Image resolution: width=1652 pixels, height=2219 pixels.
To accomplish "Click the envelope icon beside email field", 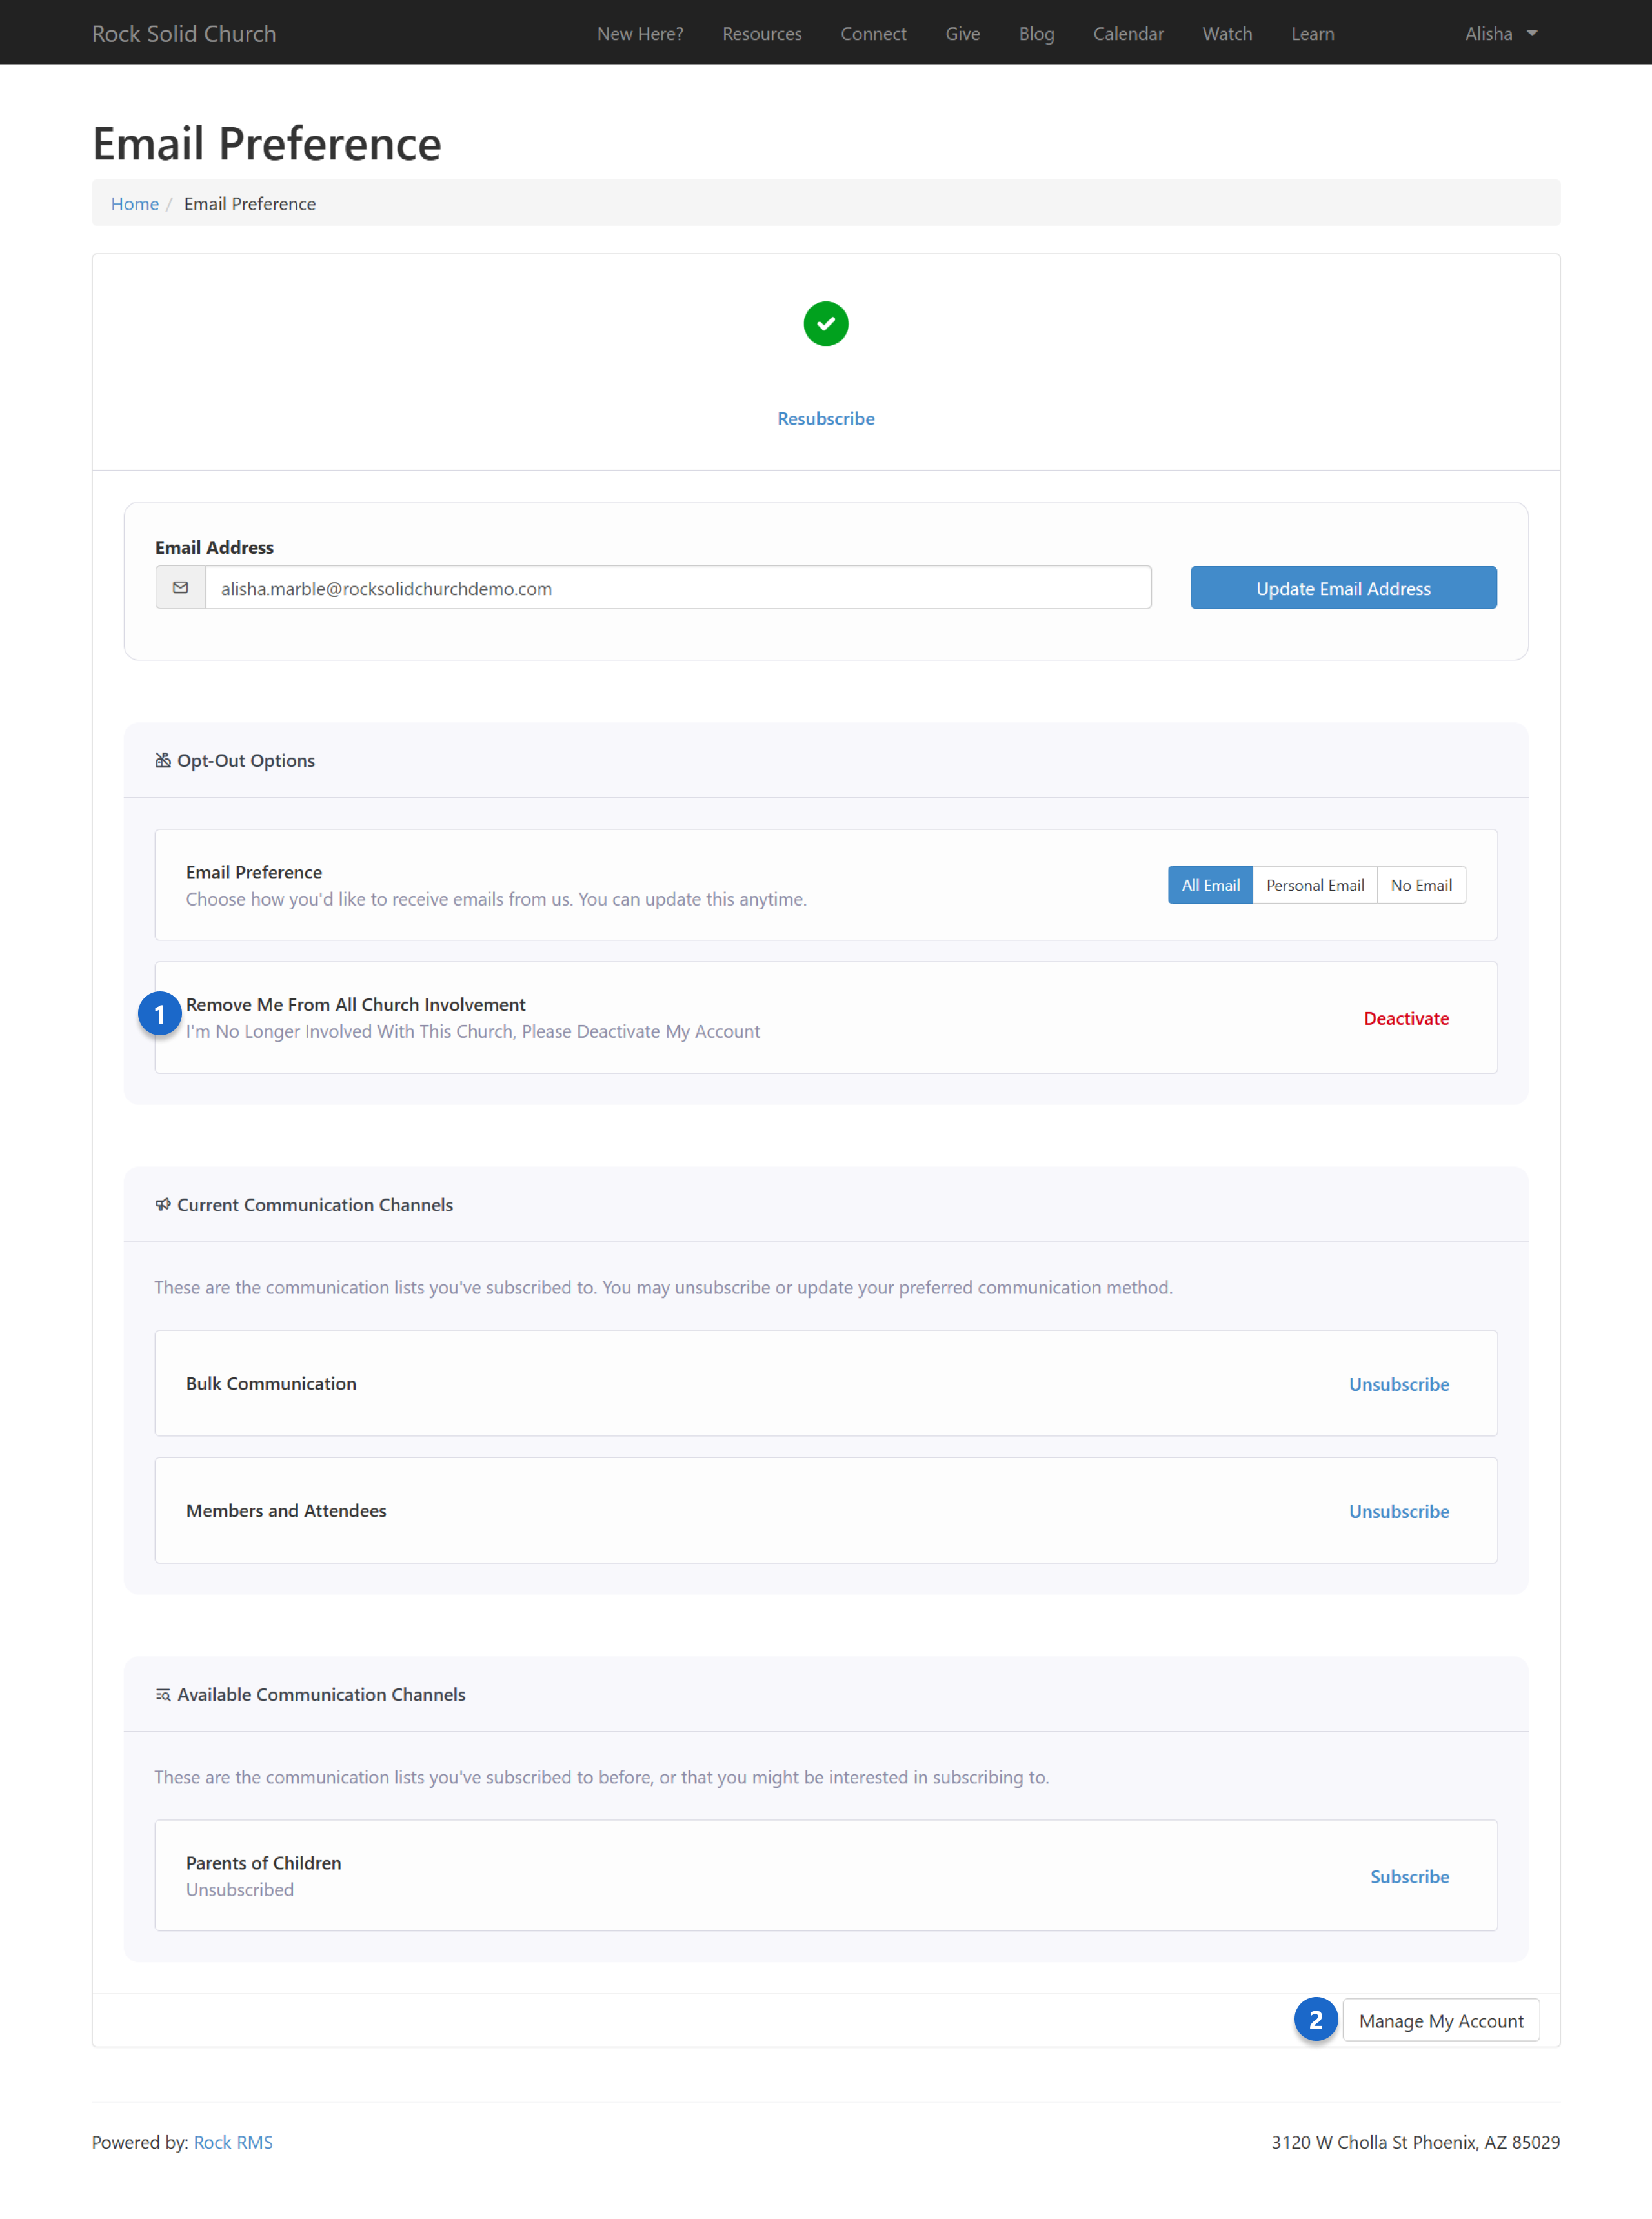I will point(180,588).
